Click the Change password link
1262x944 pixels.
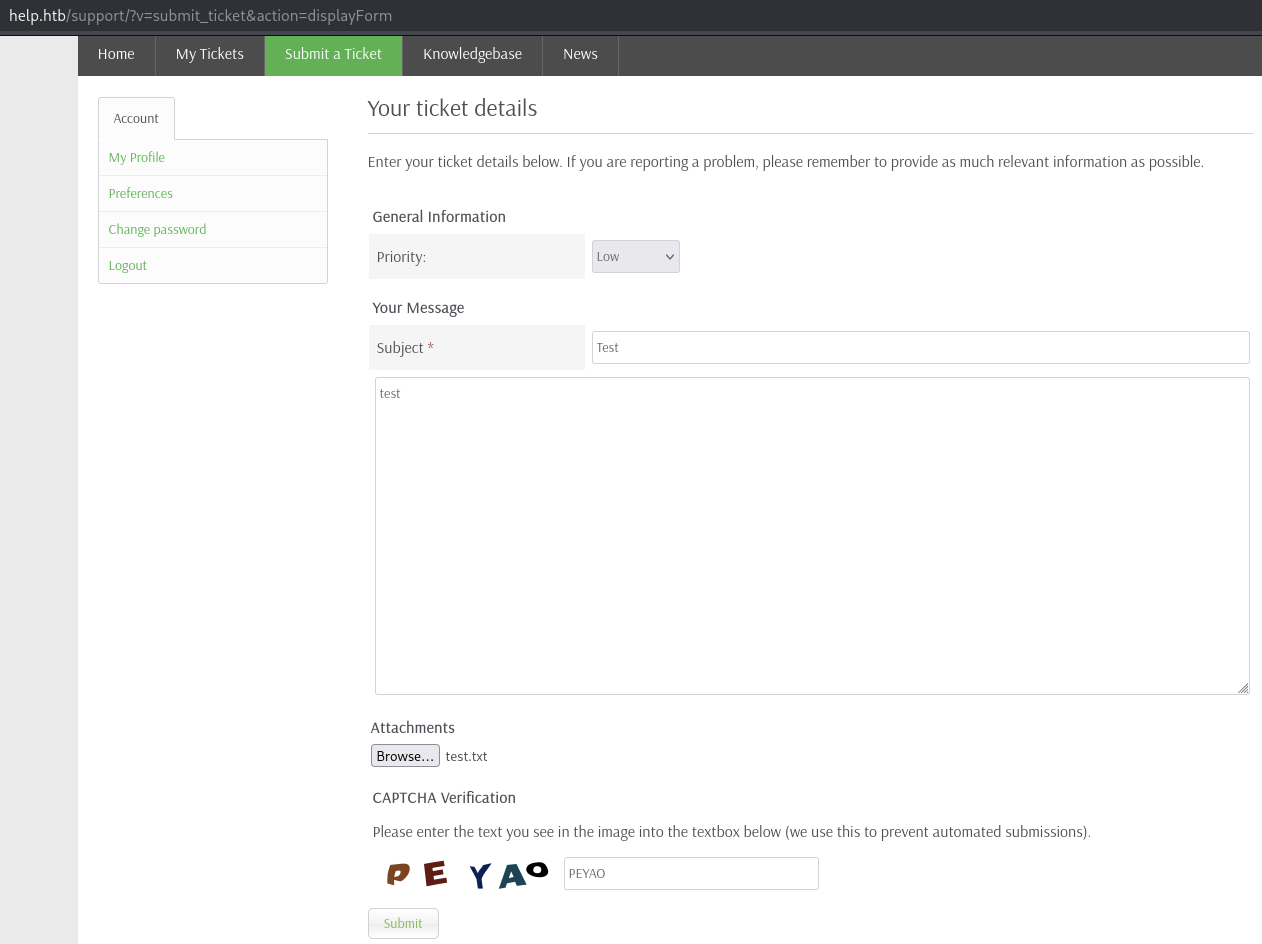[158, 230]
